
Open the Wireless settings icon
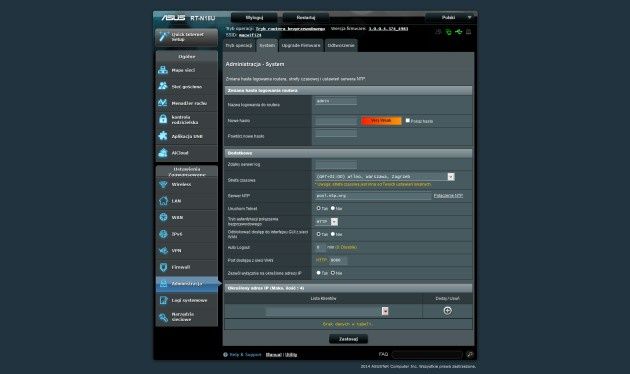(163, 184)
